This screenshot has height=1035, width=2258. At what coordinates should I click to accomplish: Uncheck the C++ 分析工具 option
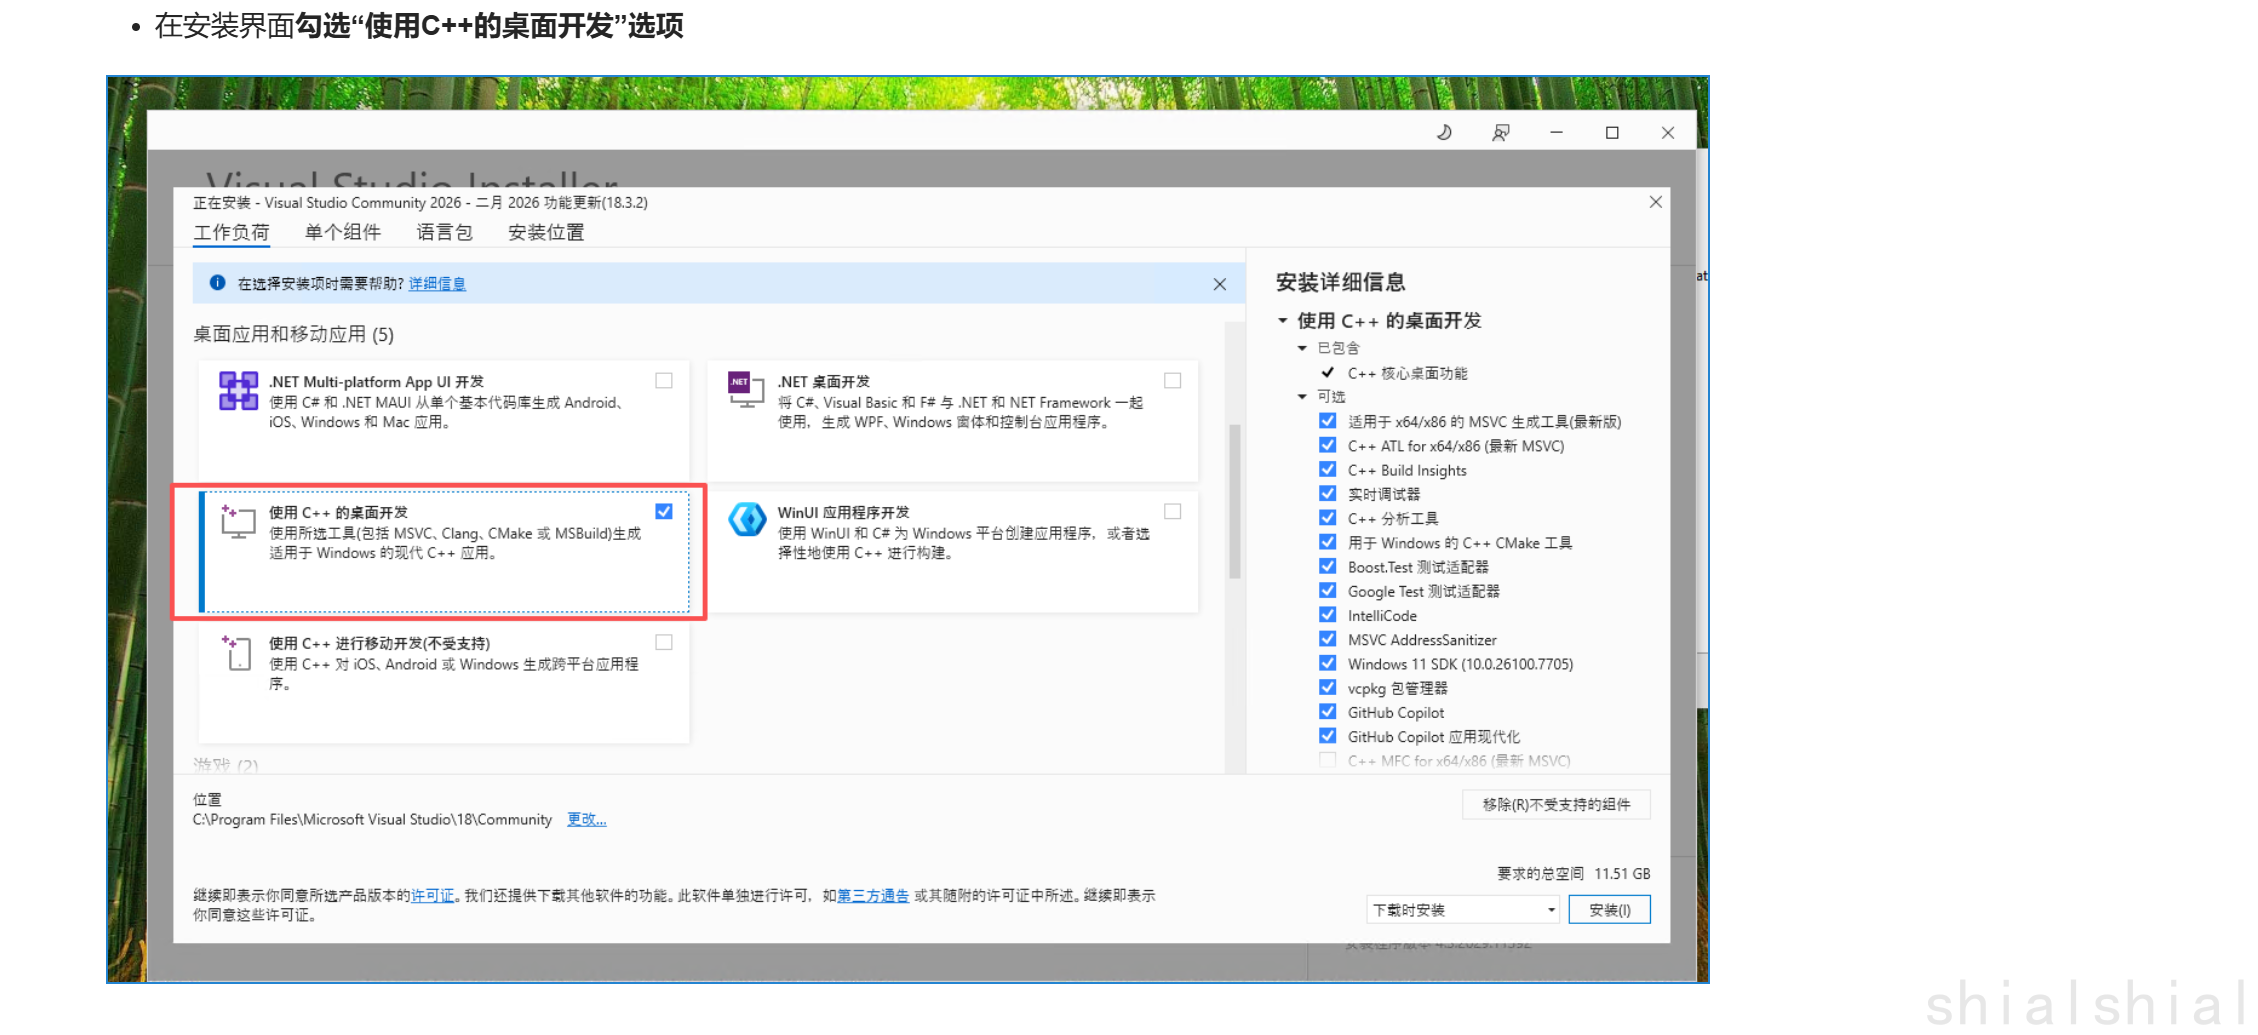[1327, 517]
